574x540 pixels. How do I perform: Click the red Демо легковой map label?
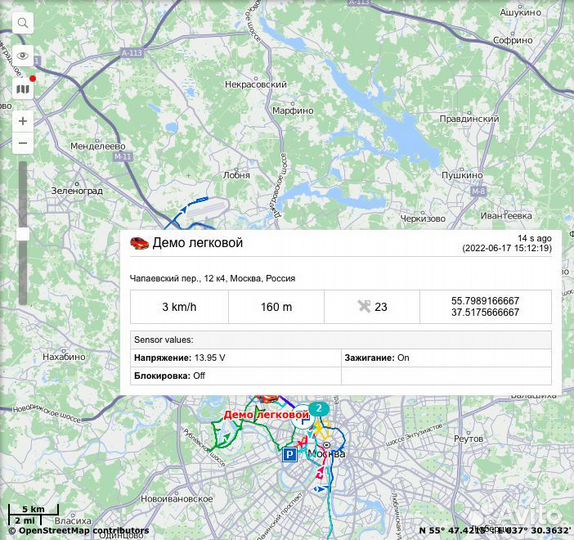(266, 415)
